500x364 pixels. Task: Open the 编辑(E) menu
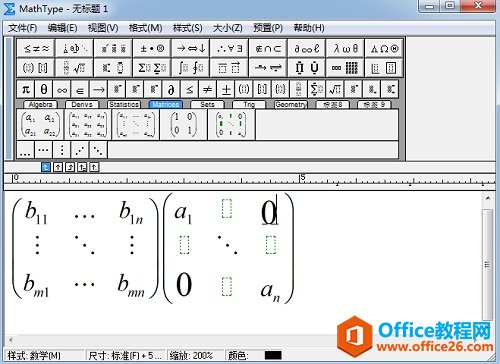[62, 28]
